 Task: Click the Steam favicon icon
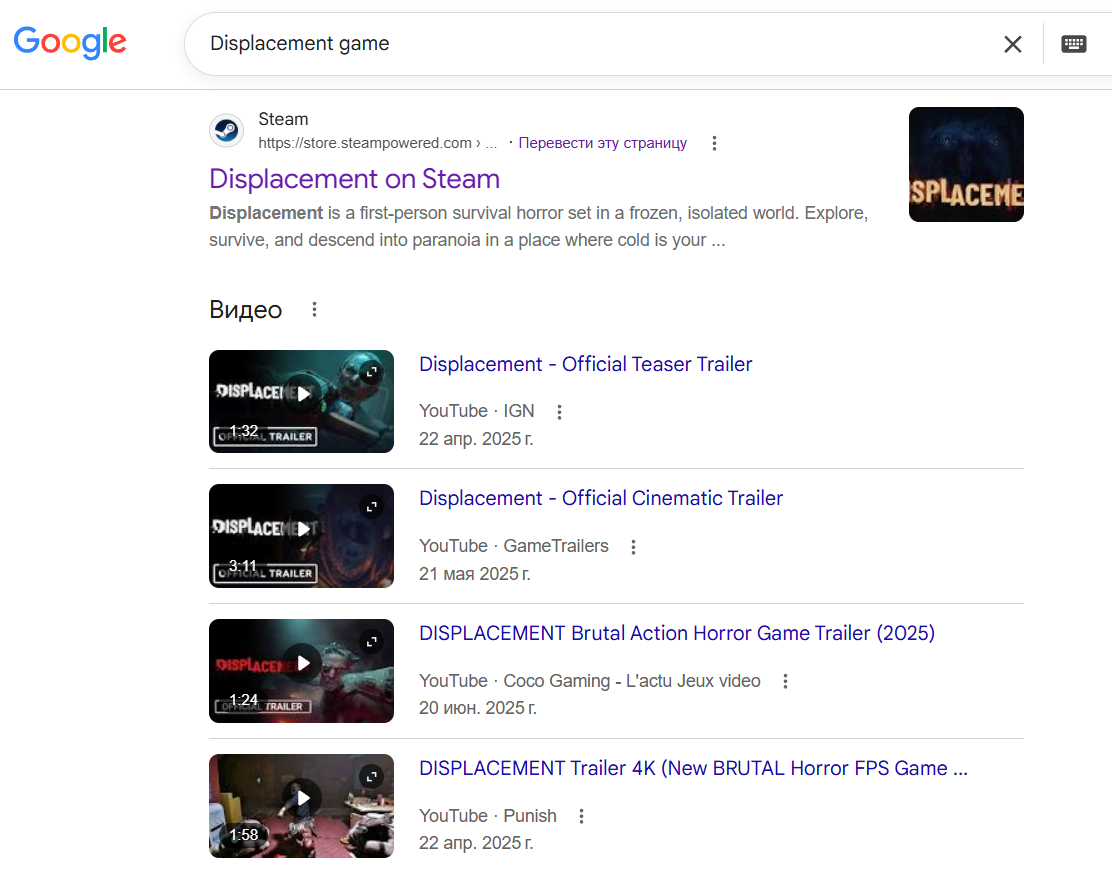pyautogui.click(x=227, y=131)
